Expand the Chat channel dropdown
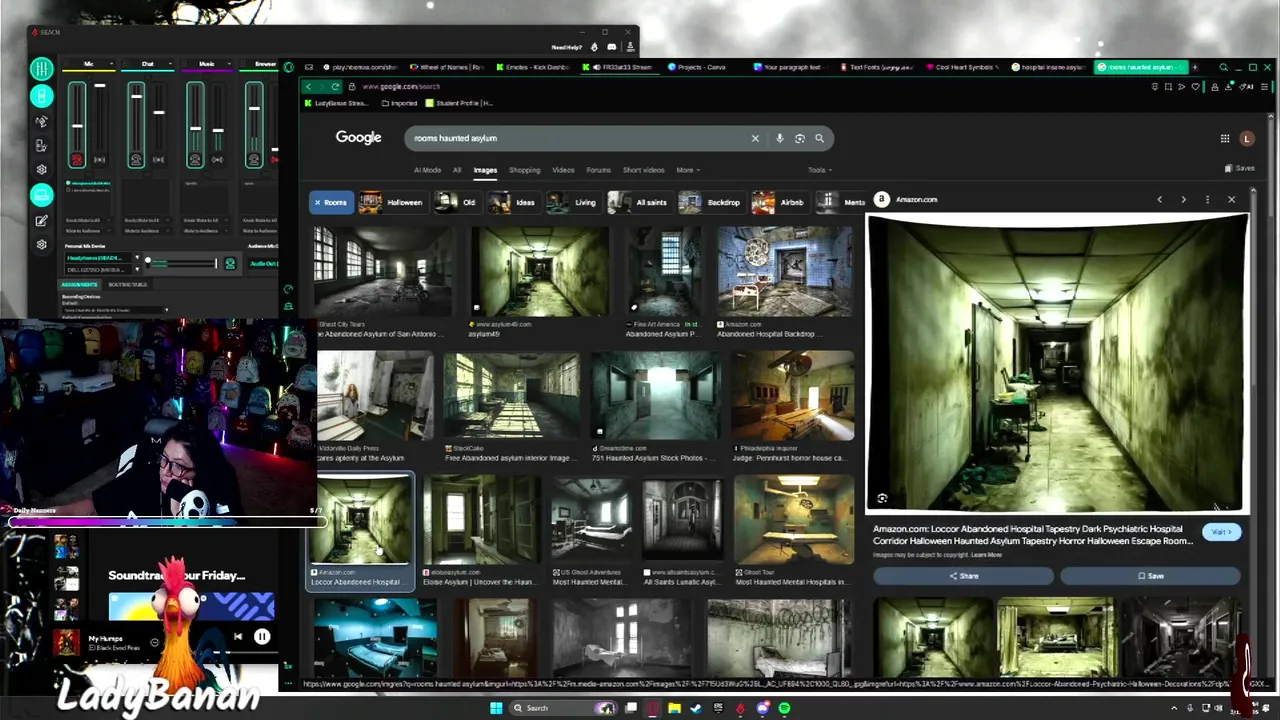 pos(170,64)
